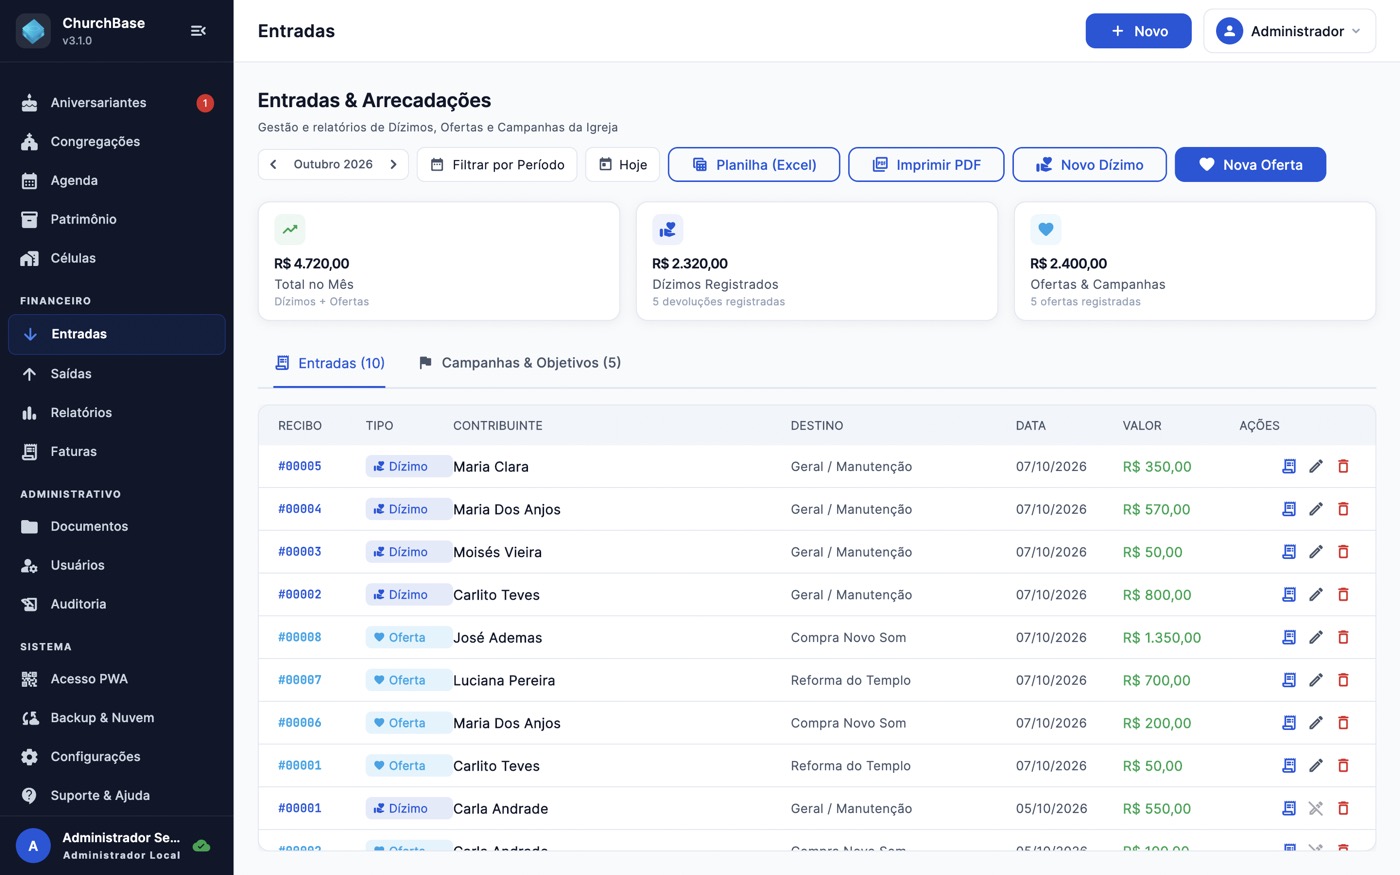Open Acesso PWA page
Image resolution: width=1400 pixels, height=875 pixels.
point(117,679)
